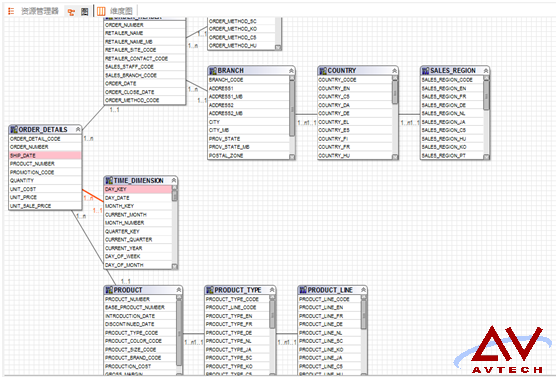Switch to the 维度图 dimension map tab

point(121,11)
